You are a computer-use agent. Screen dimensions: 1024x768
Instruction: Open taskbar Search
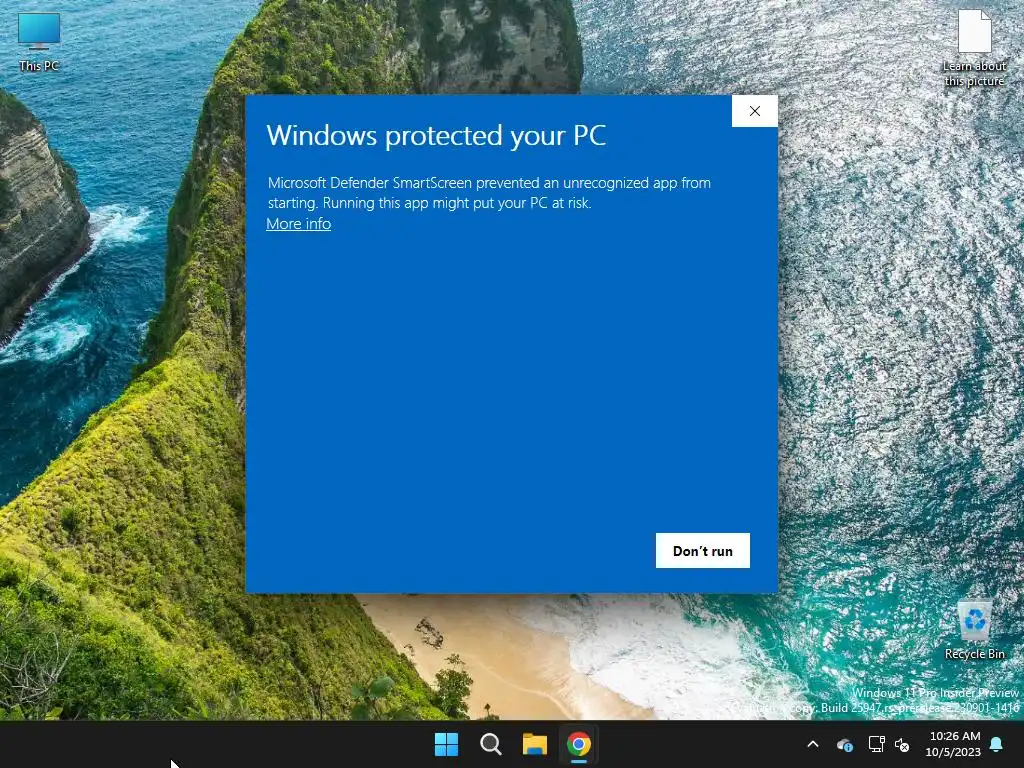[490, 744]
